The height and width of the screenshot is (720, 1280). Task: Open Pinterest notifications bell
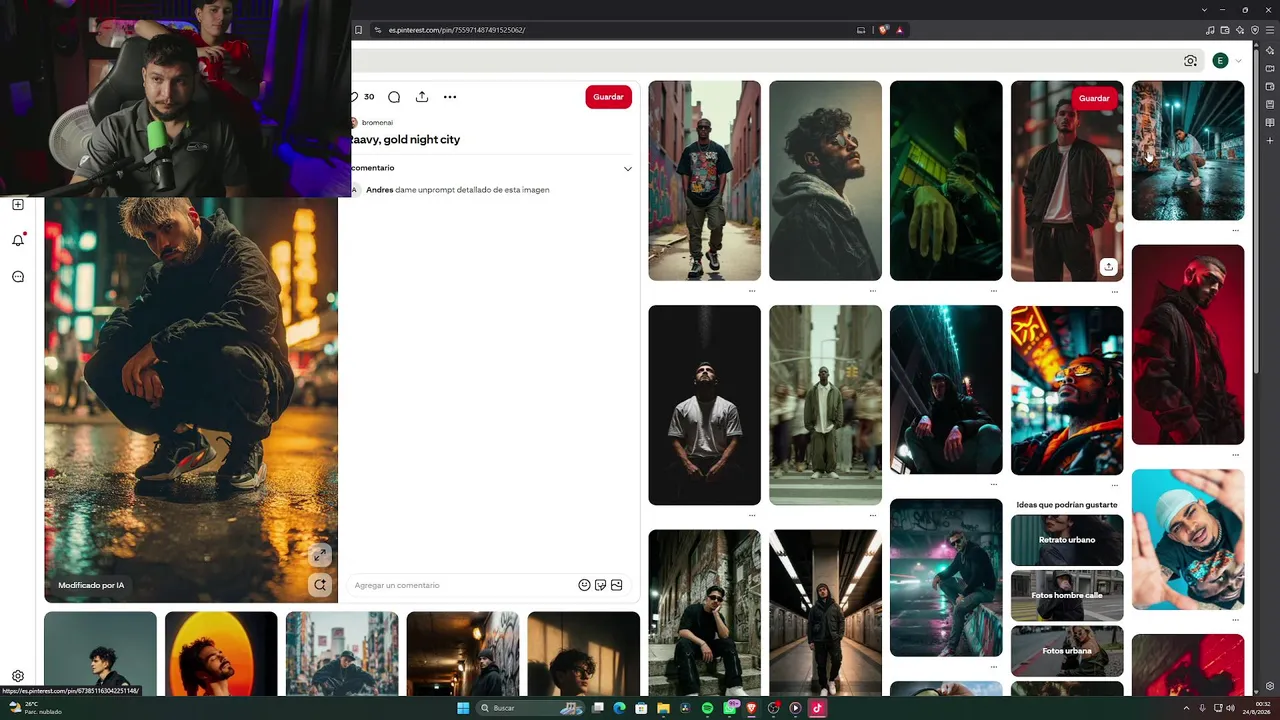click(x=18, y=240)
